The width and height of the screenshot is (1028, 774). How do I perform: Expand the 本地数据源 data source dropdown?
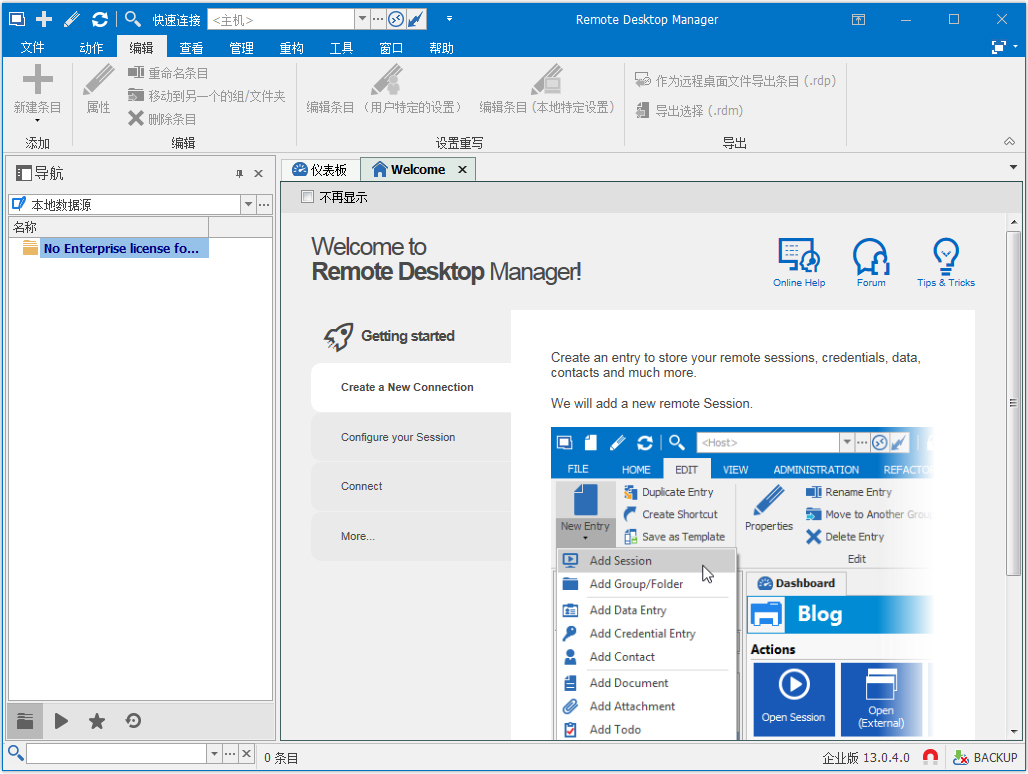pos(248,205)
